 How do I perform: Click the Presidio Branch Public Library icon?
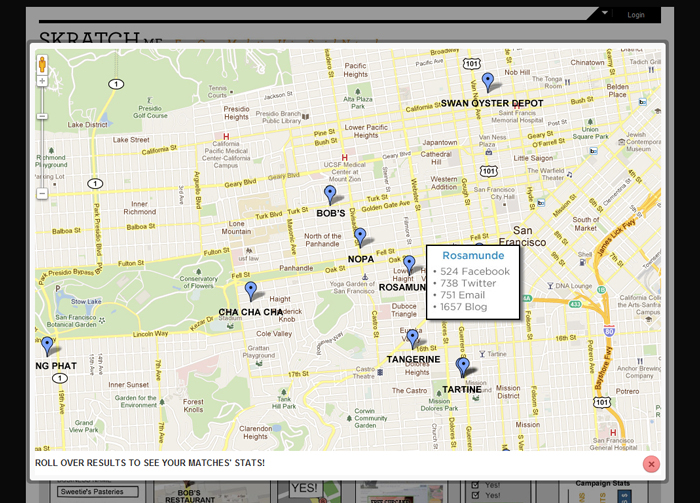[306, 117]
